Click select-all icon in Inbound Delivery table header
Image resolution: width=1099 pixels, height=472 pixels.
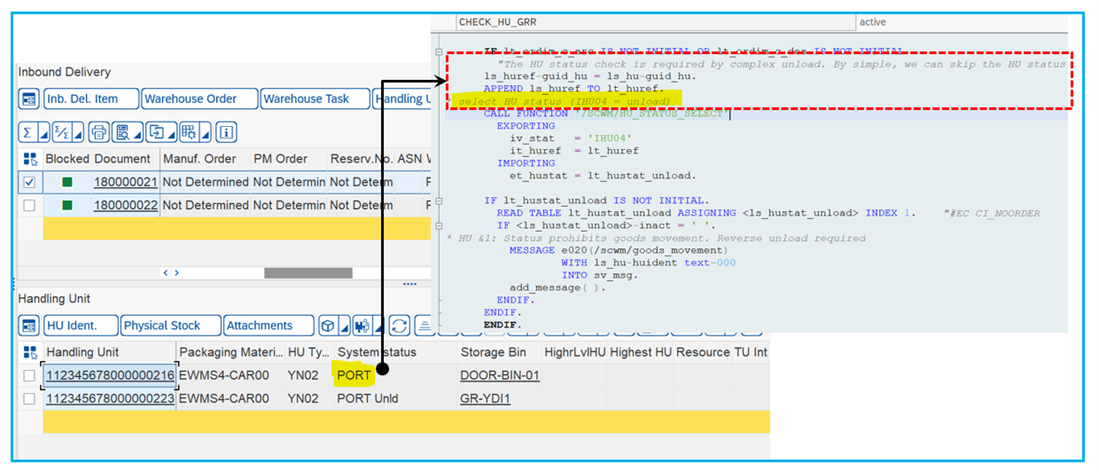coord(30,159)
